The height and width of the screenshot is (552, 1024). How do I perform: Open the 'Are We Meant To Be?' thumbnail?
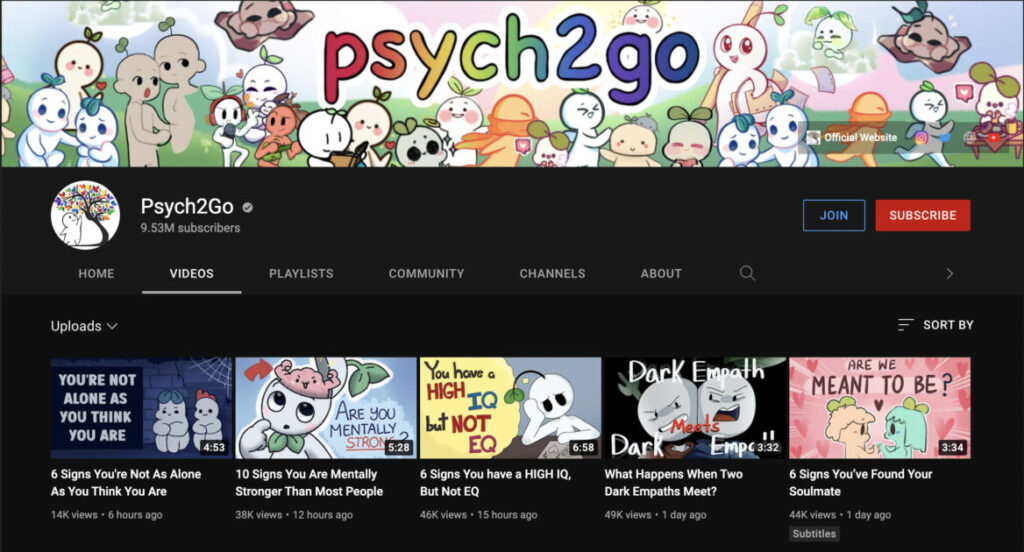pos(880,408)
